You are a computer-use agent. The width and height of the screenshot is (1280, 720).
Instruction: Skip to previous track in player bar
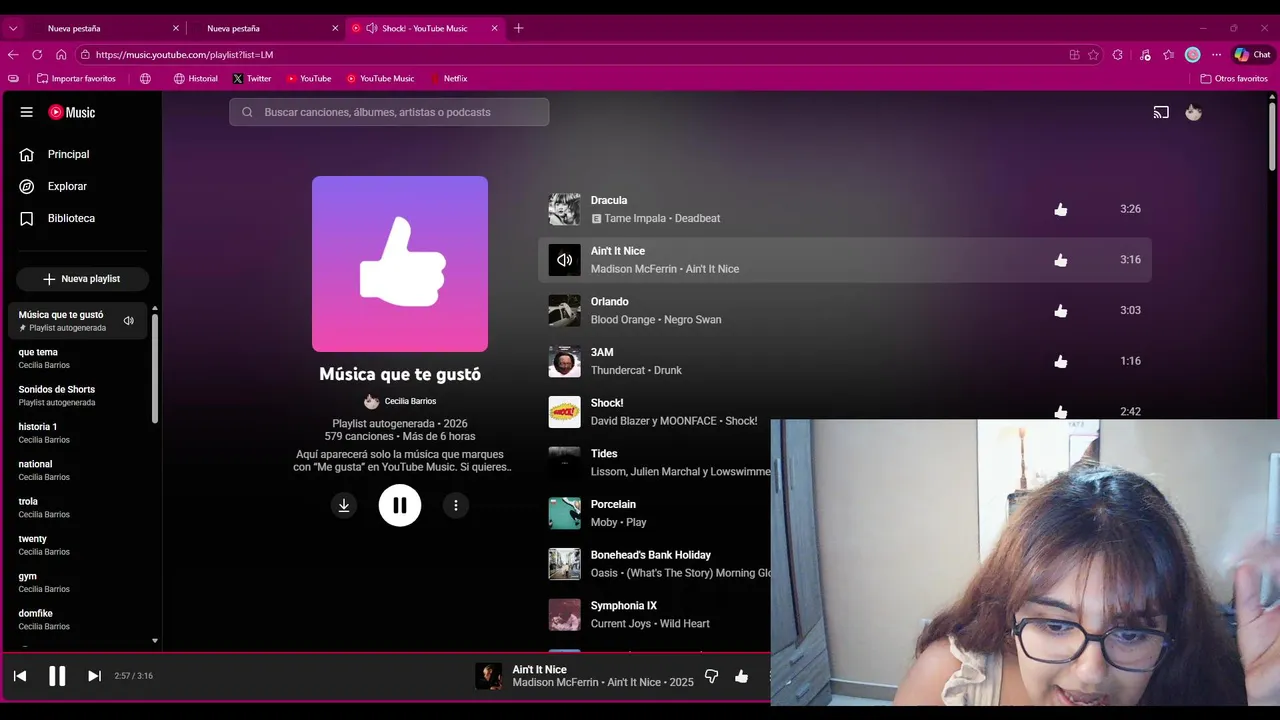[x=20, y=676]
